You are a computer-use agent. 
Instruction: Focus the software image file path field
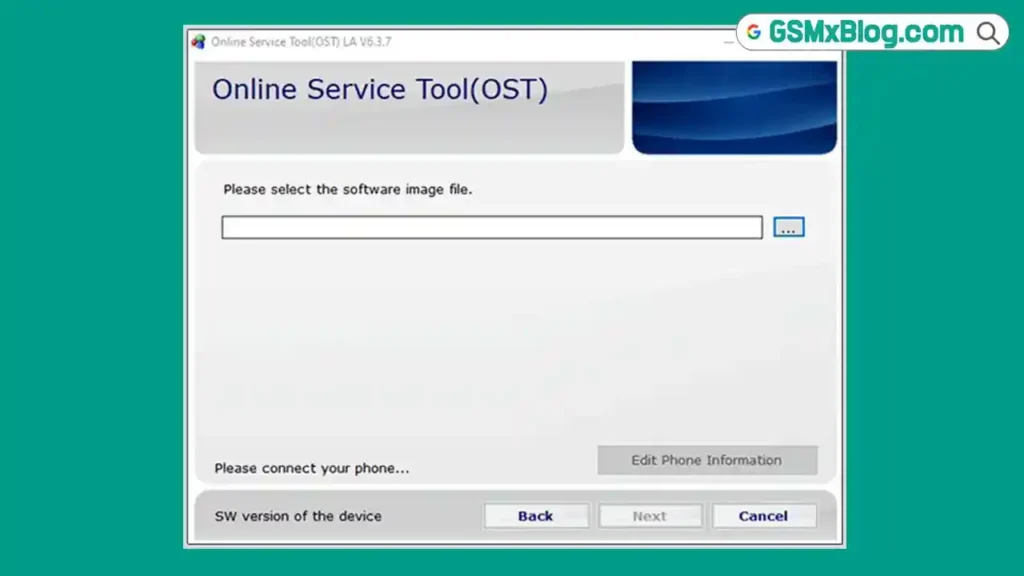click(x=492, y=227)
